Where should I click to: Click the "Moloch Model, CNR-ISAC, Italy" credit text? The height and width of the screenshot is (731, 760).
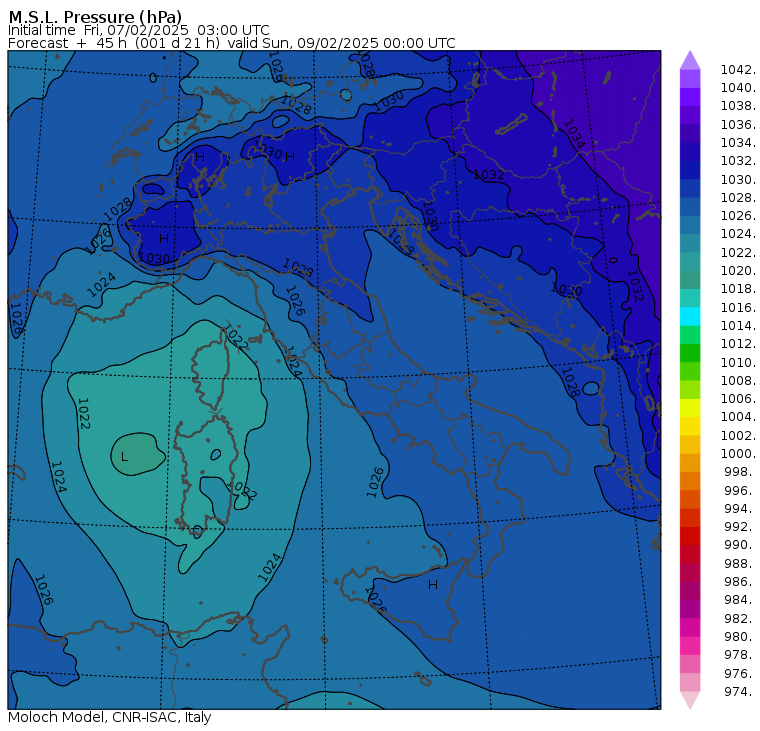110,717
